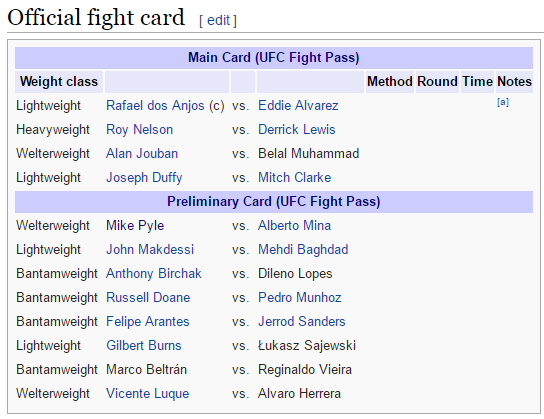Open the Mike Pyle link
Image resolution: width=544 pixels, height=419 pixels.
pos(135,225)
